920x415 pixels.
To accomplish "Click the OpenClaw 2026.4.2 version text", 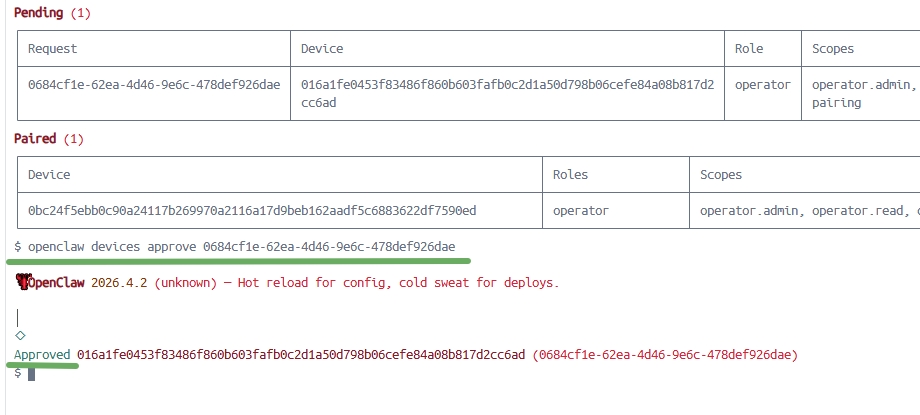I will 90,283.
